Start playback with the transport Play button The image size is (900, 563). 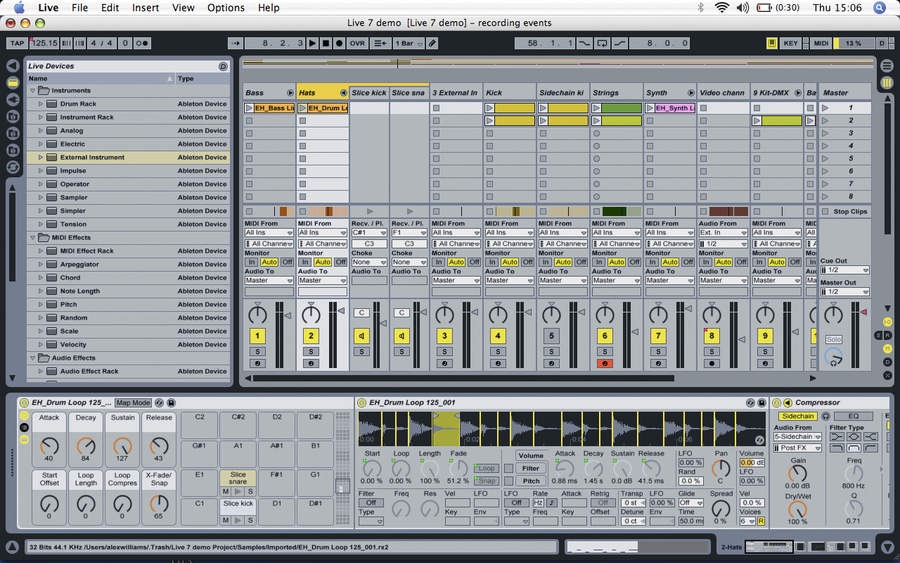coord(312,43)
